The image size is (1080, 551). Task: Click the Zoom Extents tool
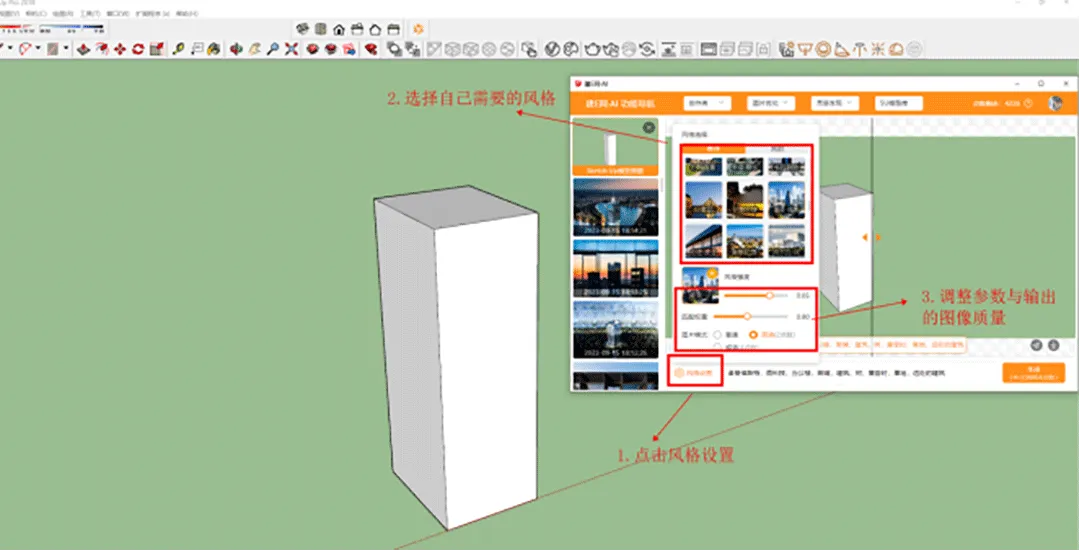click(x=291, y=49)
